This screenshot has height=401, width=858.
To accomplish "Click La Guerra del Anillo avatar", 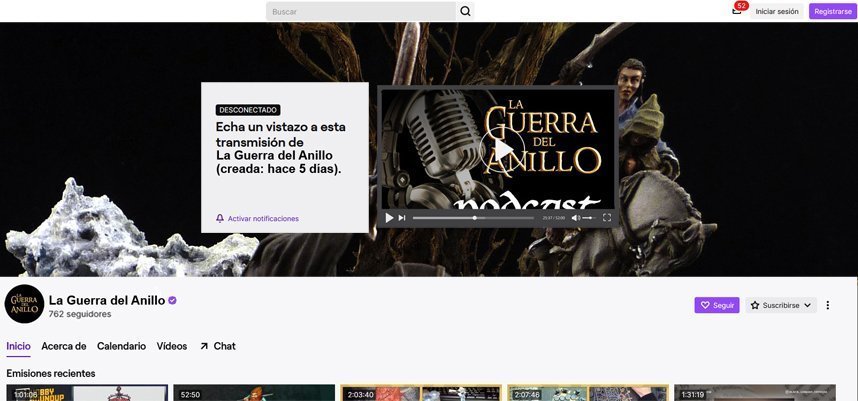I will tap(24, 304).
